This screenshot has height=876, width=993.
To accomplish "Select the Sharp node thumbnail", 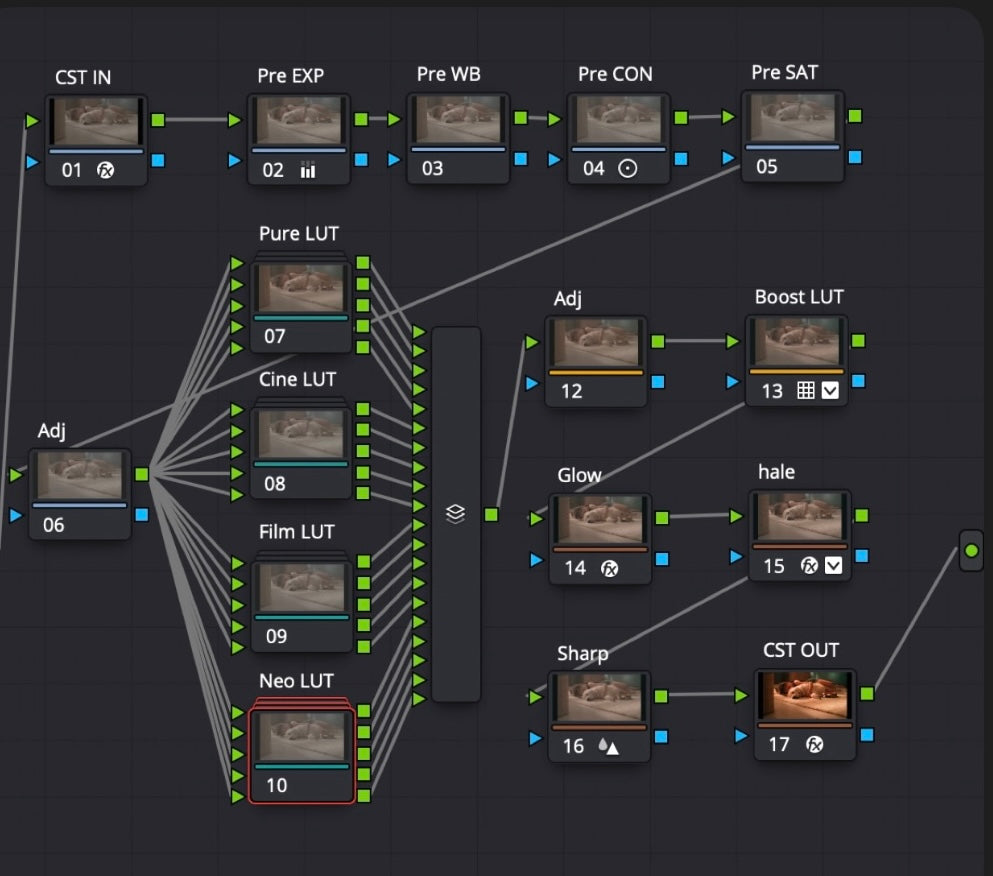I will 600,697.
